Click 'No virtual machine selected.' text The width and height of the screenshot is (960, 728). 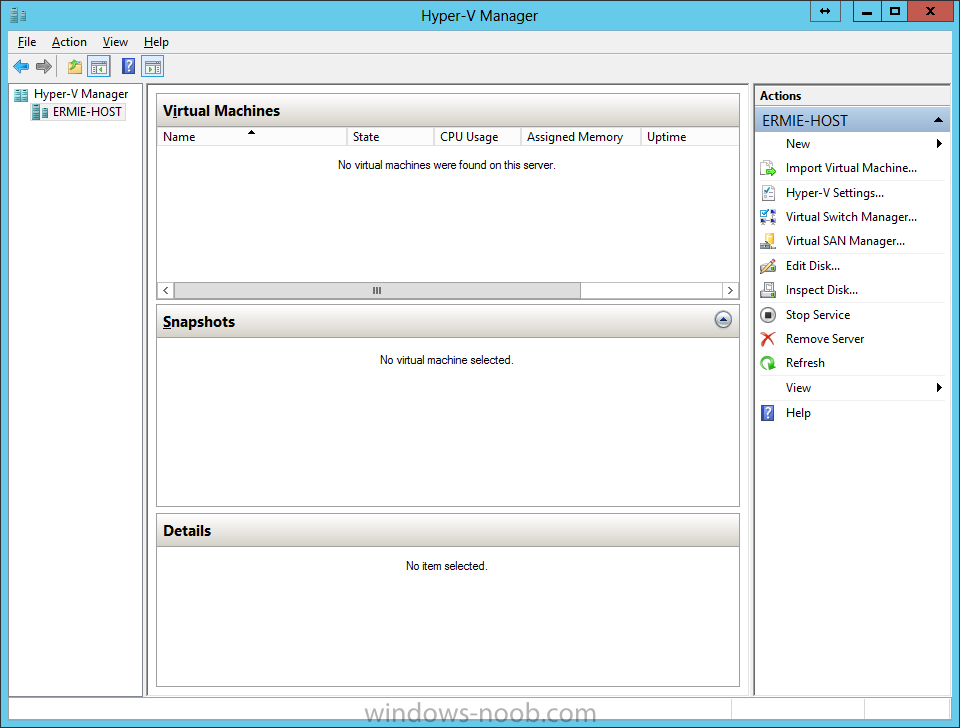coord(446,360)
